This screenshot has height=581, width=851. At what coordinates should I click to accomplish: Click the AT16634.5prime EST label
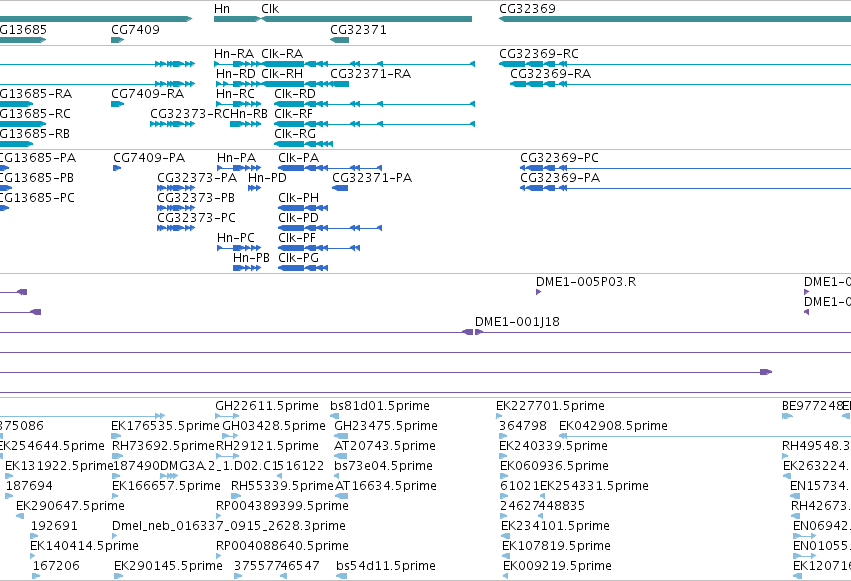pos(386,487)
